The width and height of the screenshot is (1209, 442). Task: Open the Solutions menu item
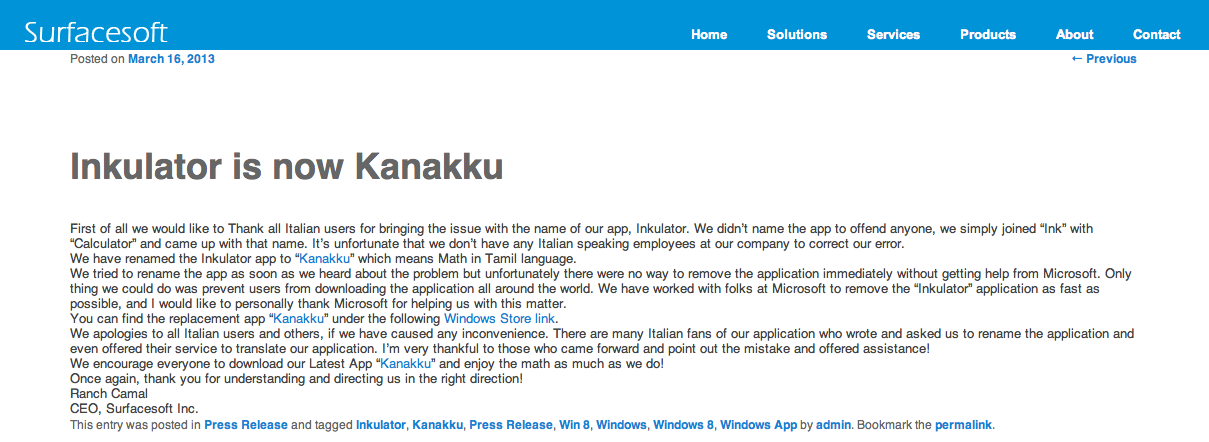pyautogui.click(x=797, y=34)
